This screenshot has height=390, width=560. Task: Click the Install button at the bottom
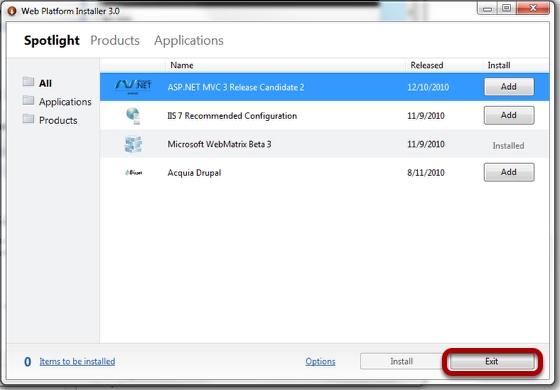click(x=402, y=361)
